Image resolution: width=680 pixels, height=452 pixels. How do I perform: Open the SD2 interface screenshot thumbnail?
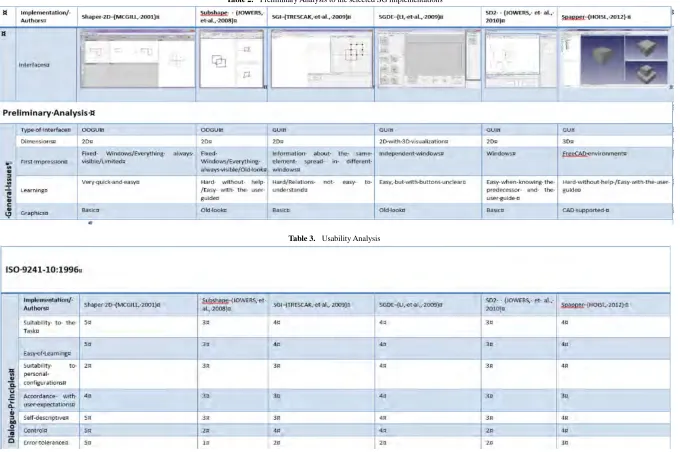pos(520,59)
